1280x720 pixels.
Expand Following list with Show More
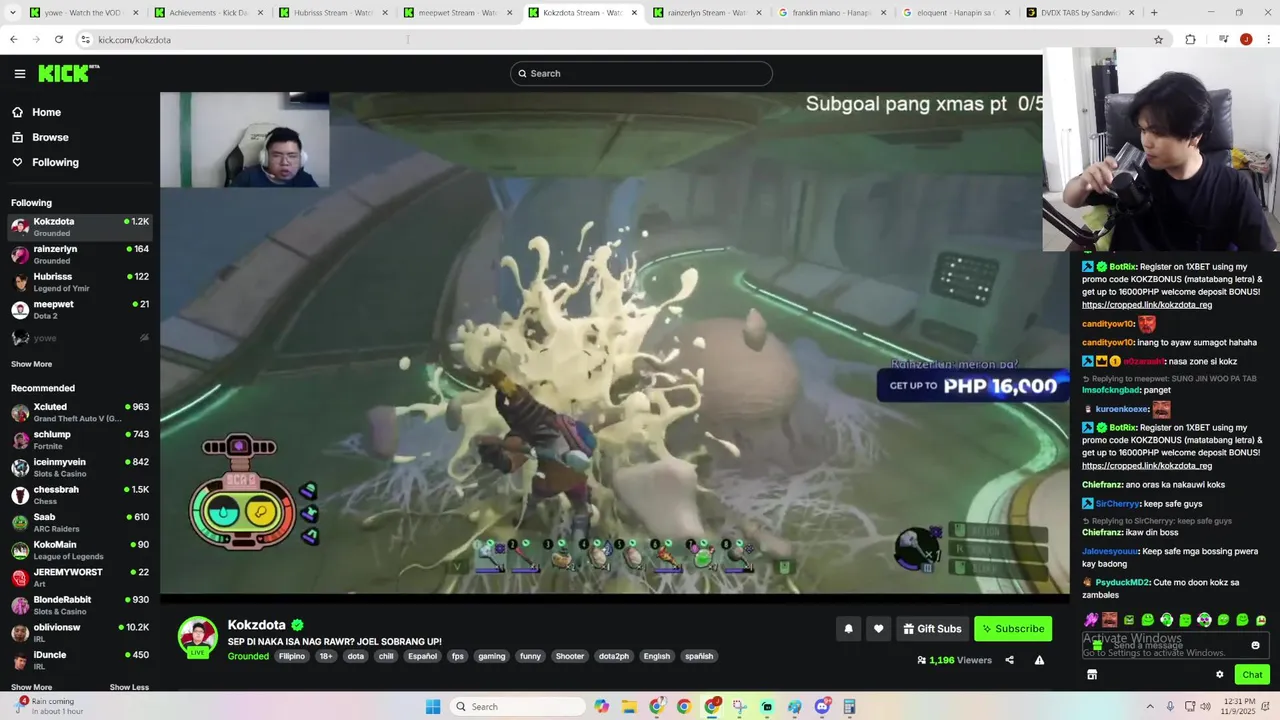(x=31, y=364)
